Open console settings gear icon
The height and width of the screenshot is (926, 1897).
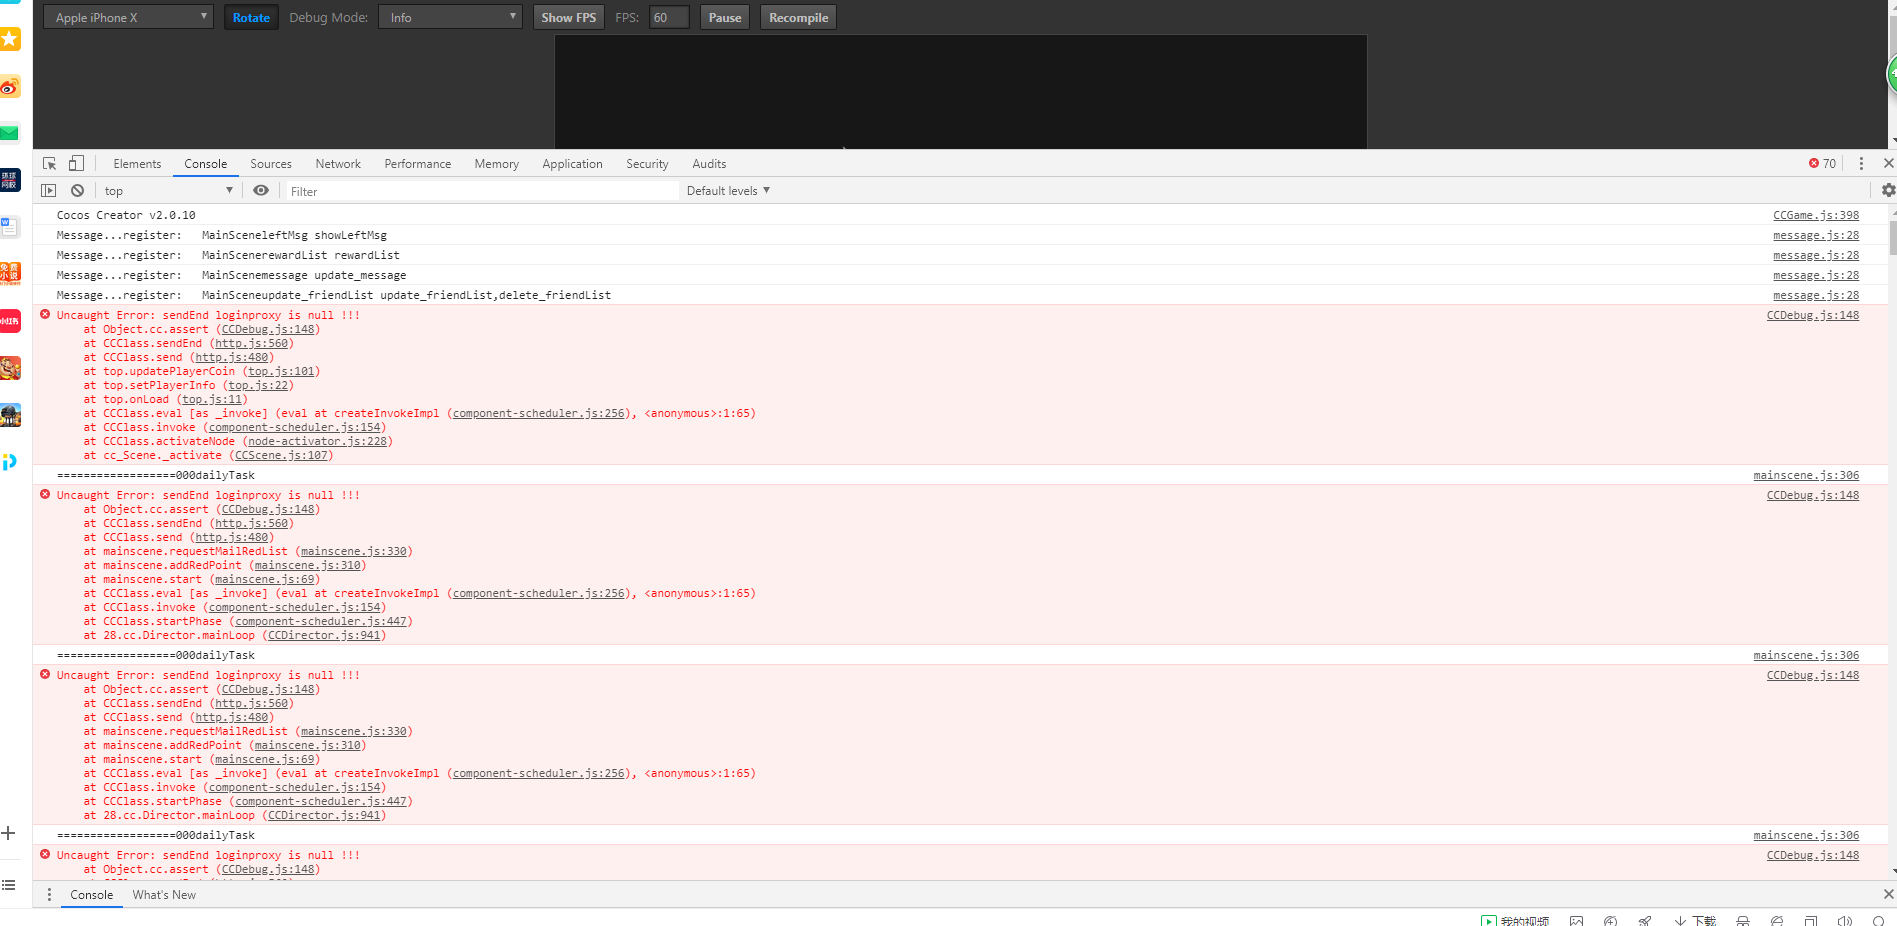pyautogui.click(x=1888, y=191)
